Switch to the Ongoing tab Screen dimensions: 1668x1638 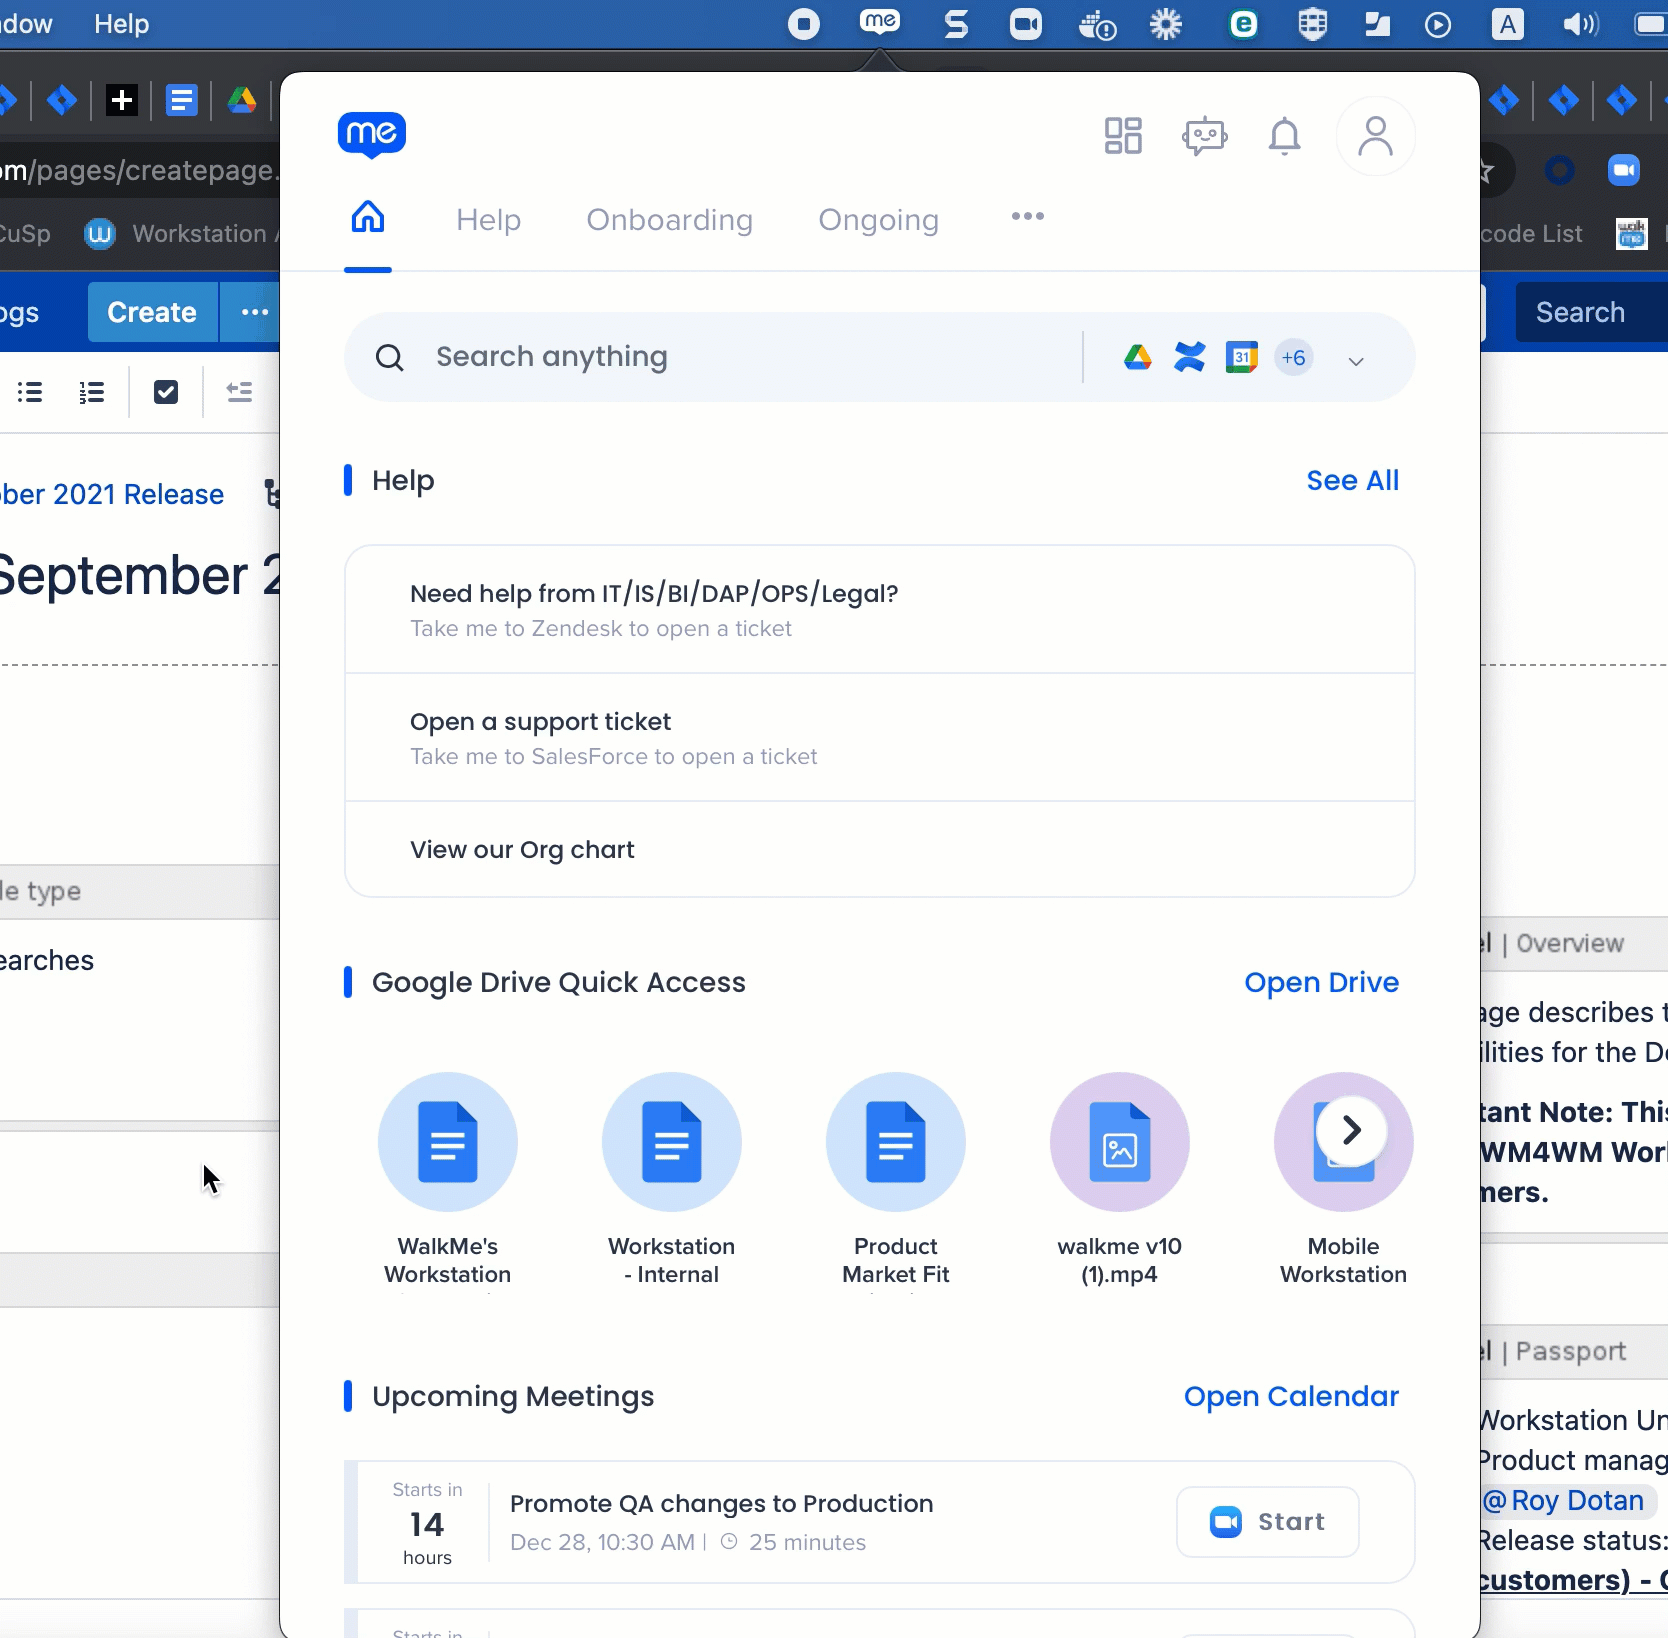[x=878, y=220]
